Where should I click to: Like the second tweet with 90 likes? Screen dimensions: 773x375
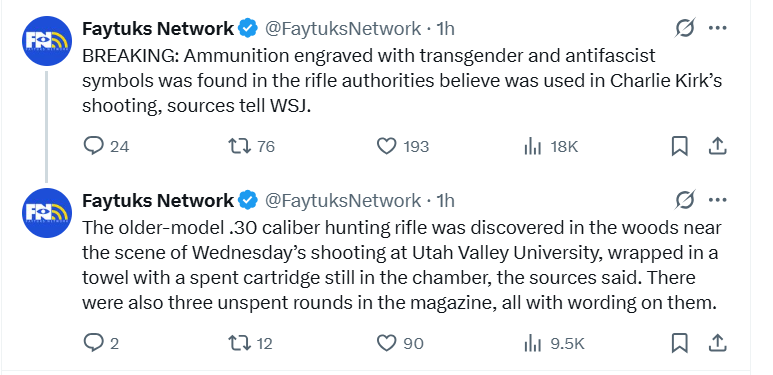click(x=386, y=343)
